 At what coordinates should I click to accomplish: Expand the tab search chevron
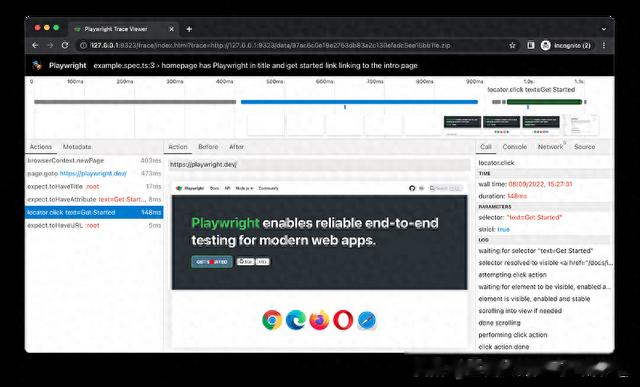pos(604,29)
